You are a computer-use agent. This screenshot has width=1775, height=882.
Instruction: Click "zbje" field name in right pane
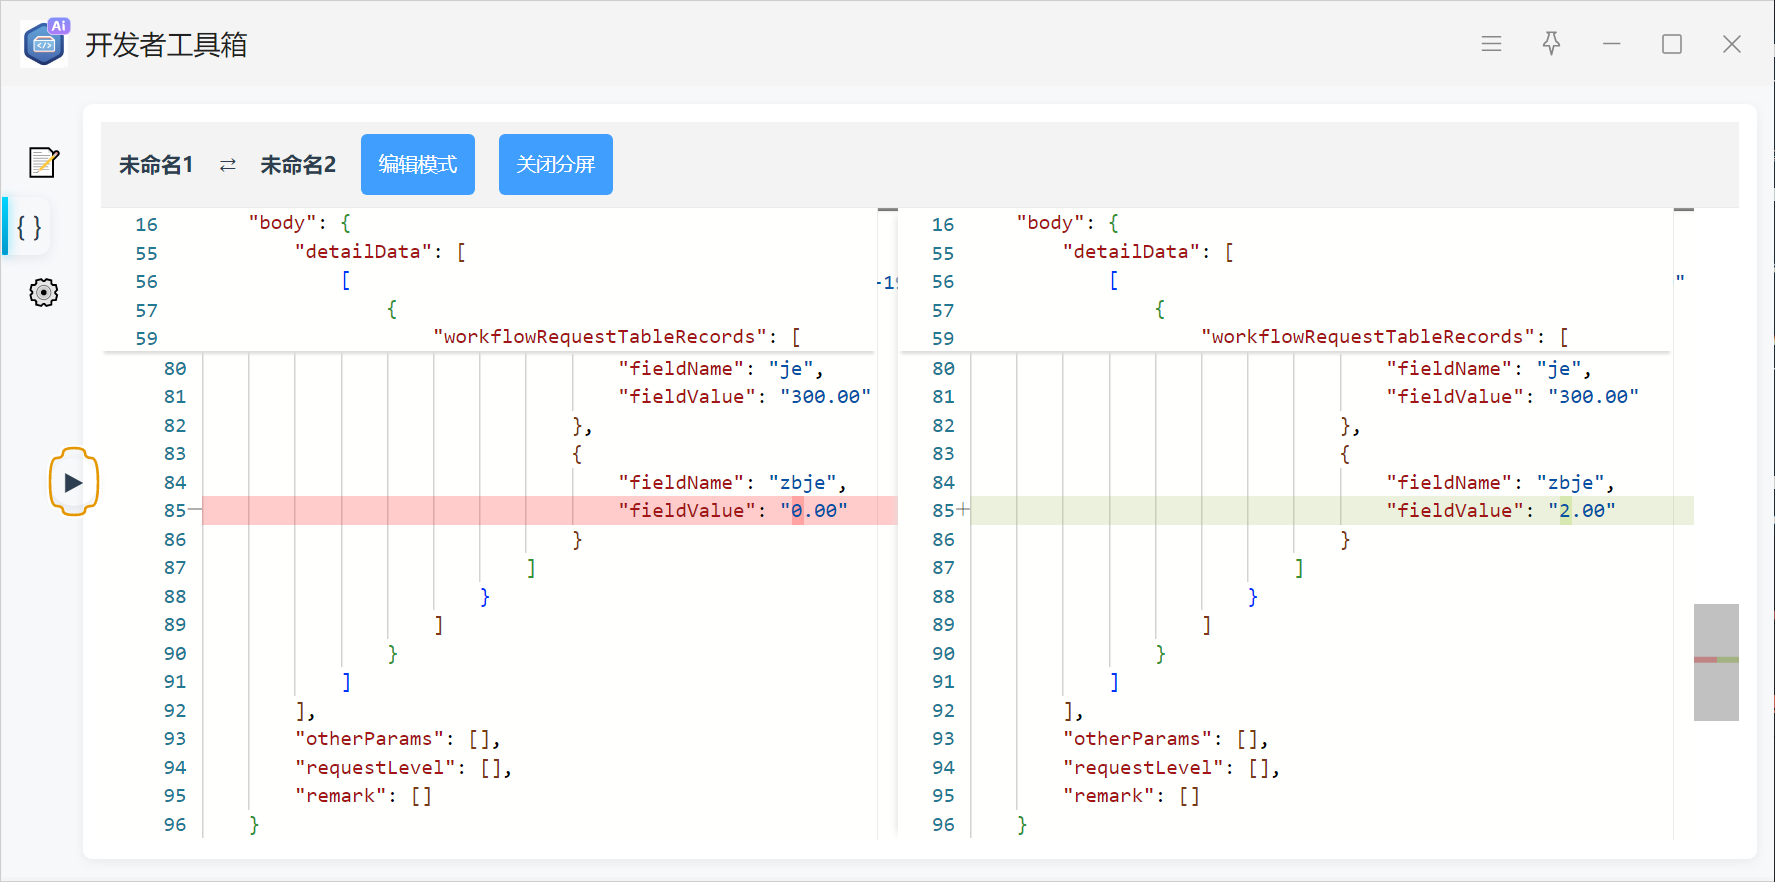(x=1570, y=483)
